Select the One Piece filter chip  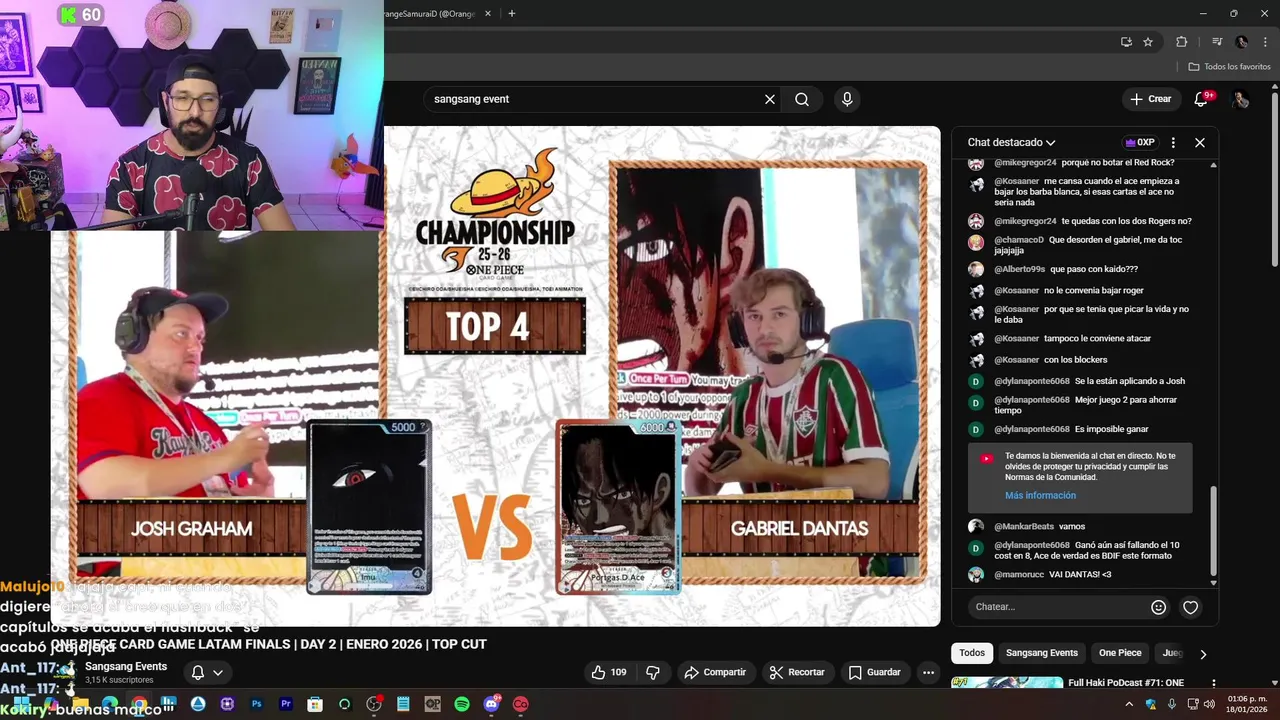coord(1120,653)
